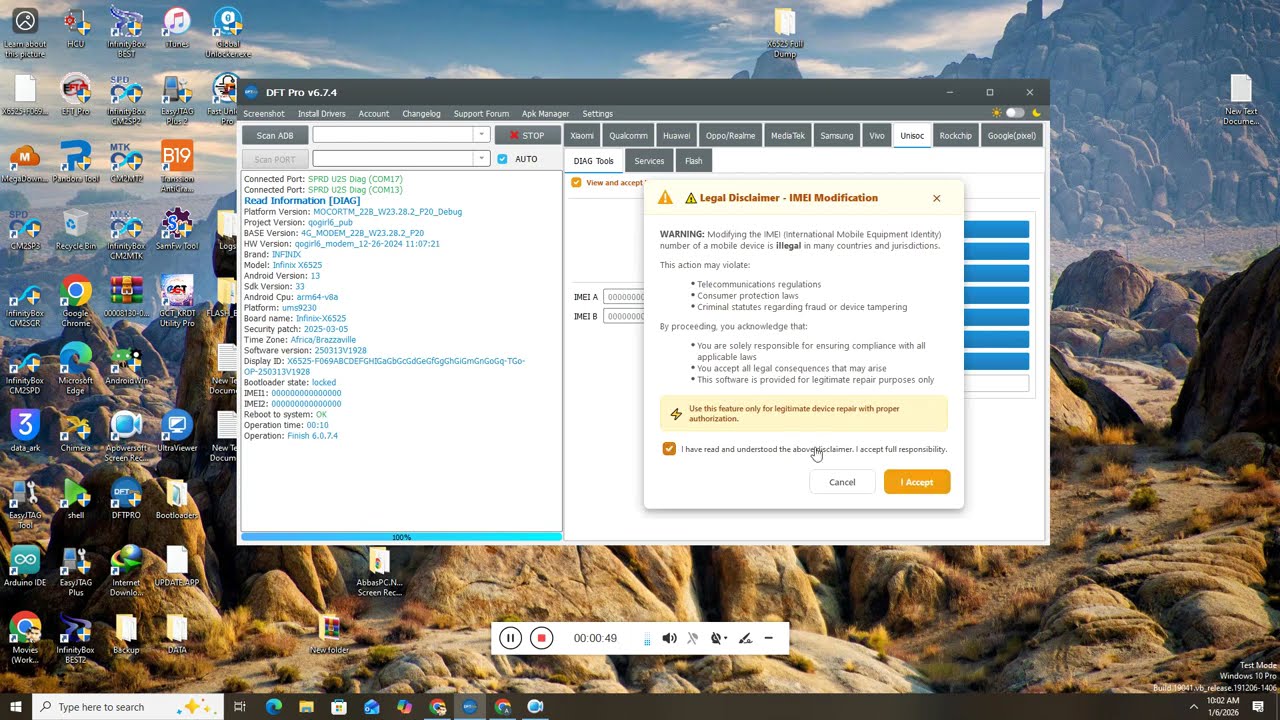The width and height of the screenshot is (1280, 720).
Task: Open the recorder annotation pen tool
Action: [745, 638]
